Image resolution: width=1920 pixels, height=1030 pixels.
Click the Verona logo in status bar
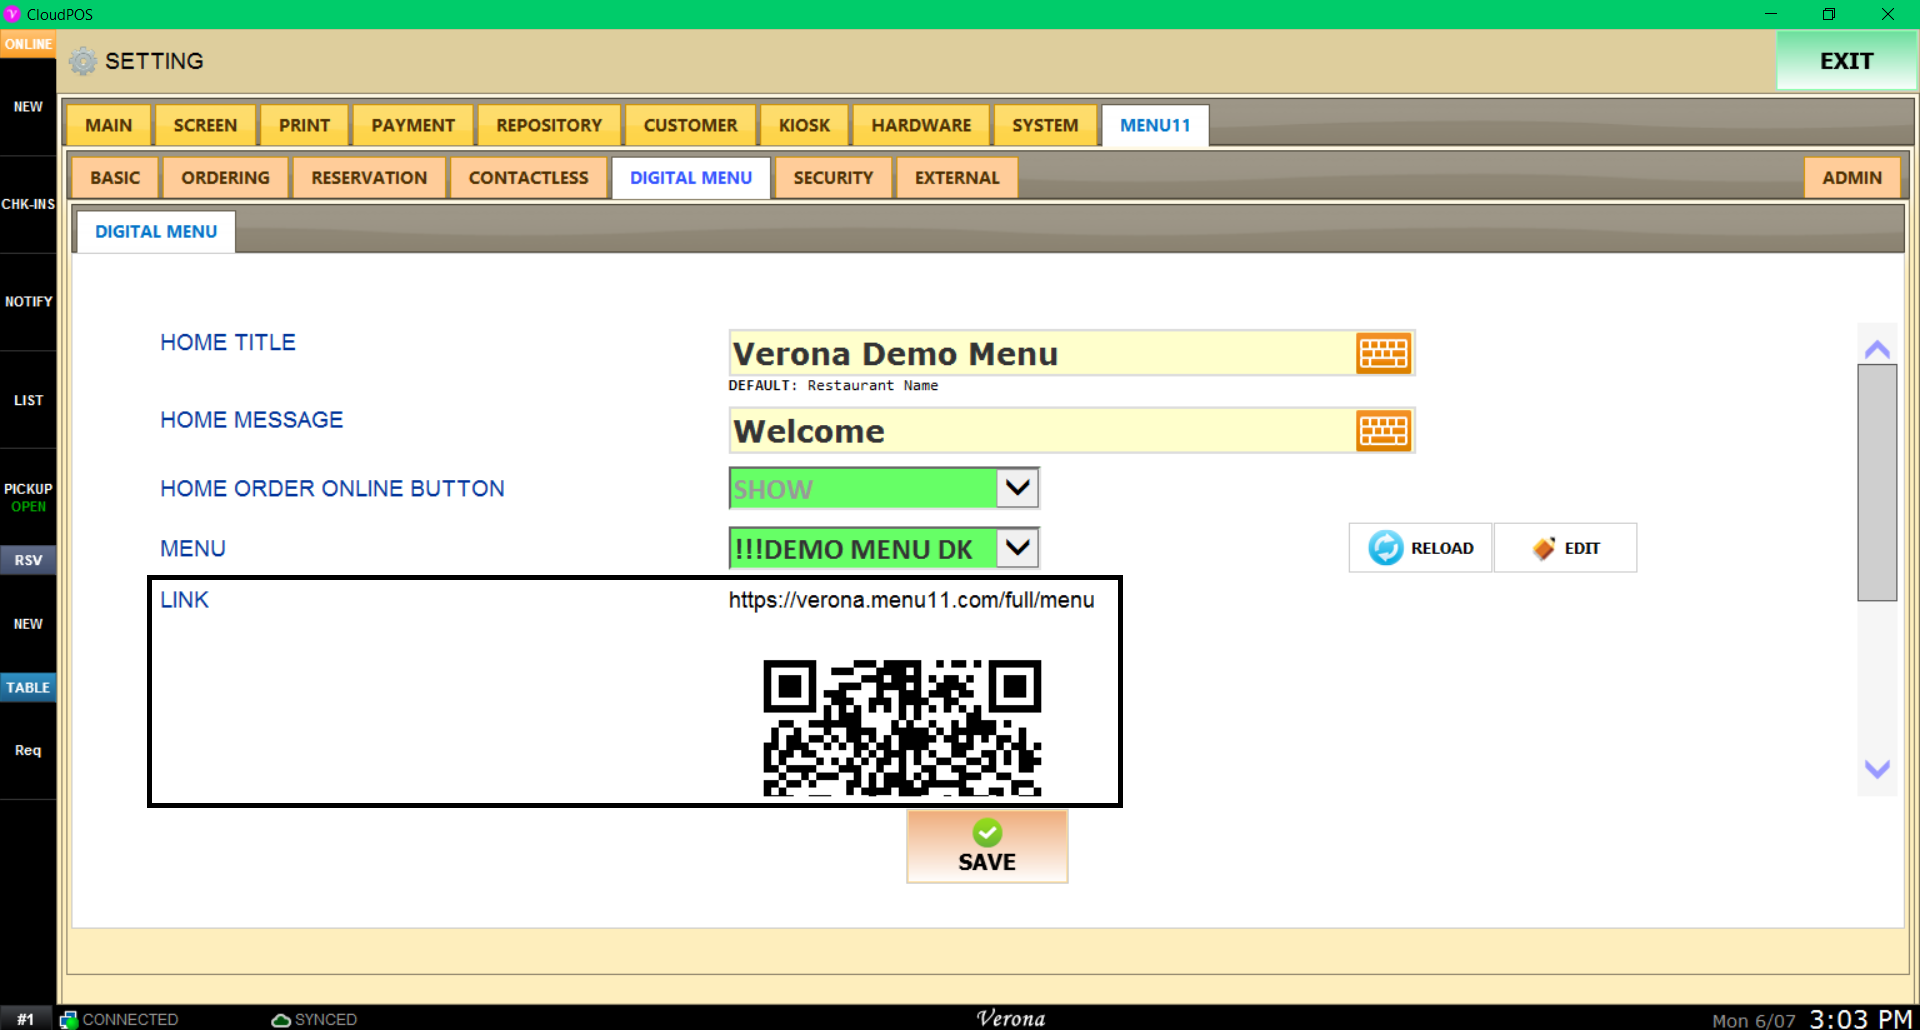tap(1010, 1018)
